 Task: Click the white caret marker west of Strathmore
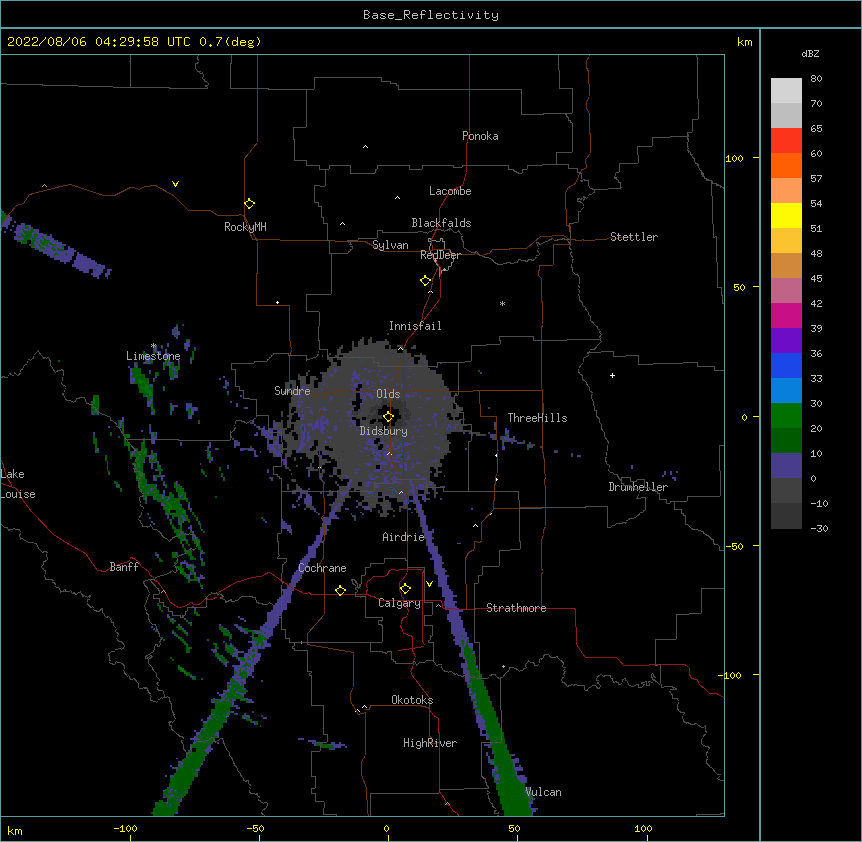click(x=439, y=605)
